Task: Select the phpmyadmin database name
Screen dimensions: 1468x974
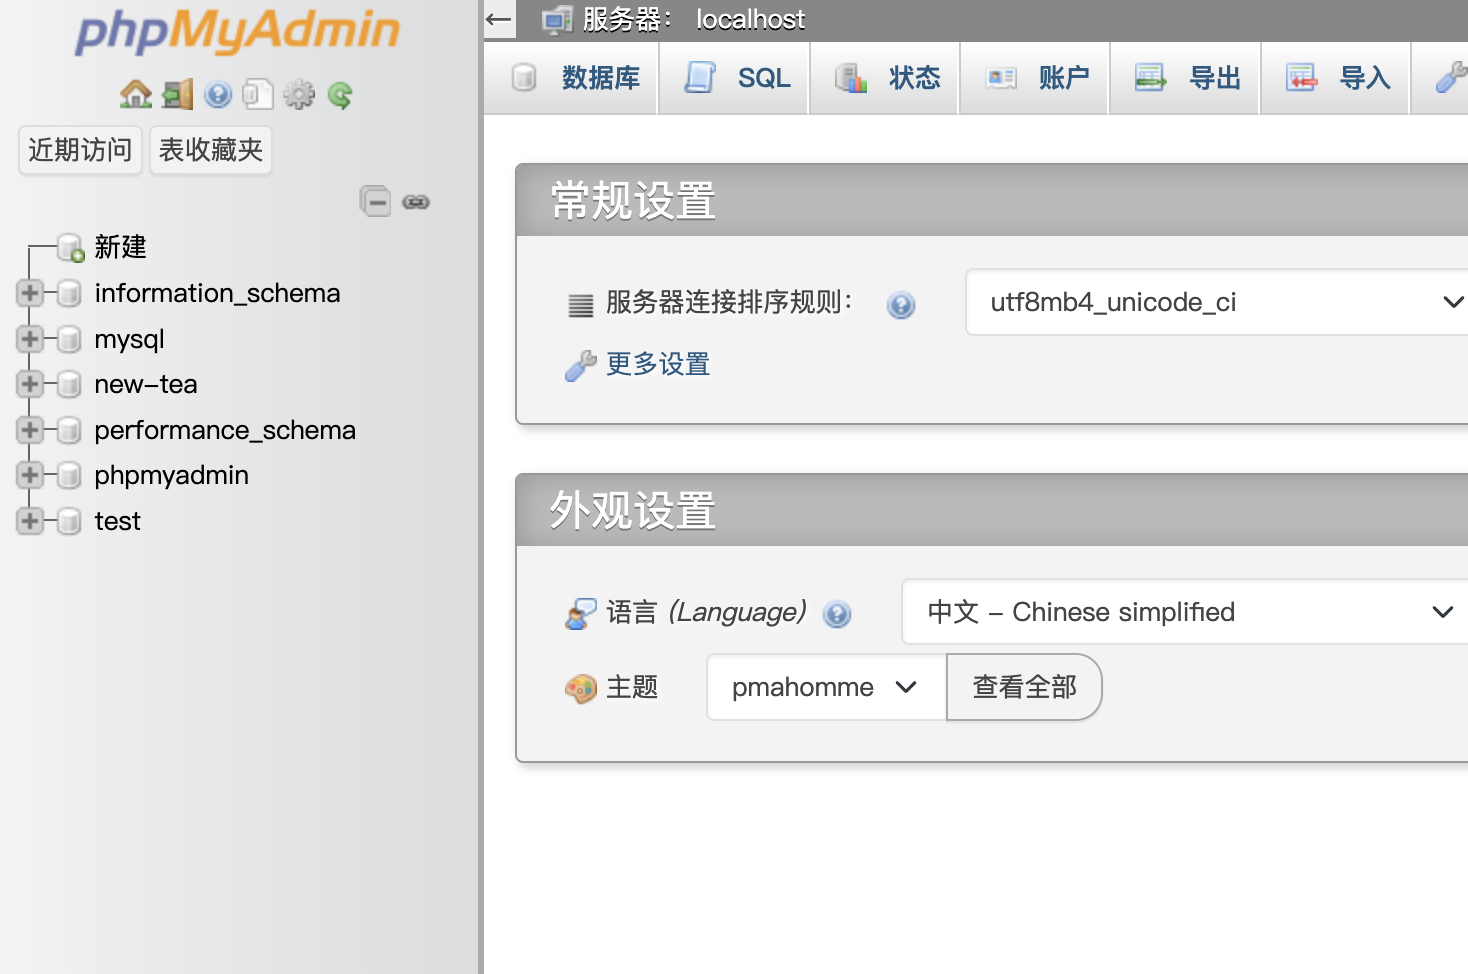Action: click(171, 476)
